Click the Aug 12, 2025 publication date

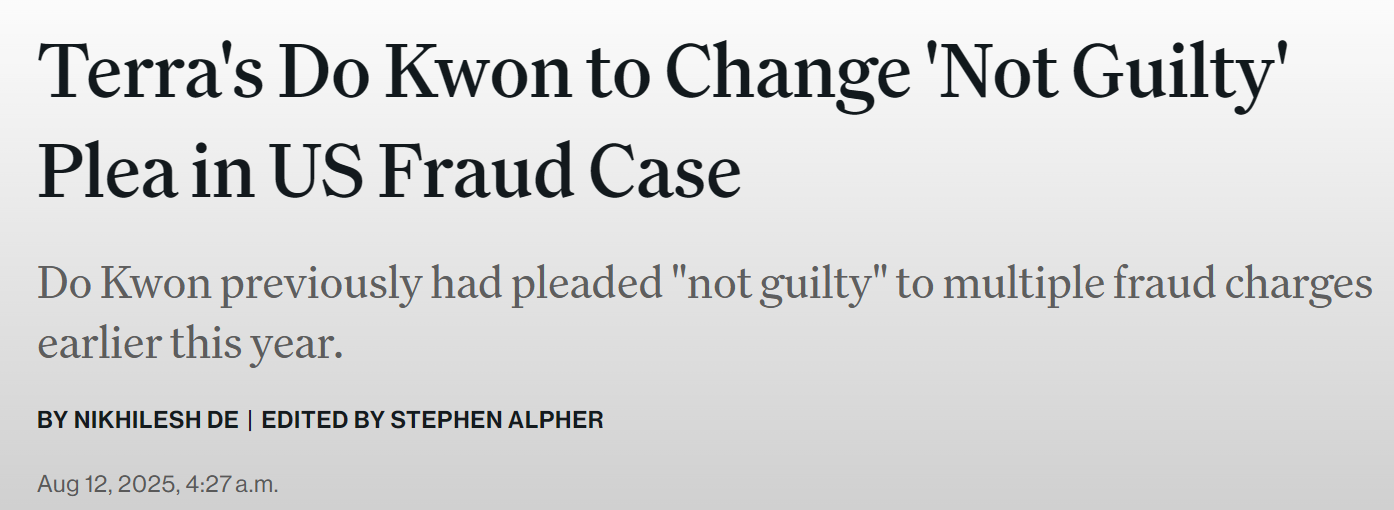[x=108, y=485]
